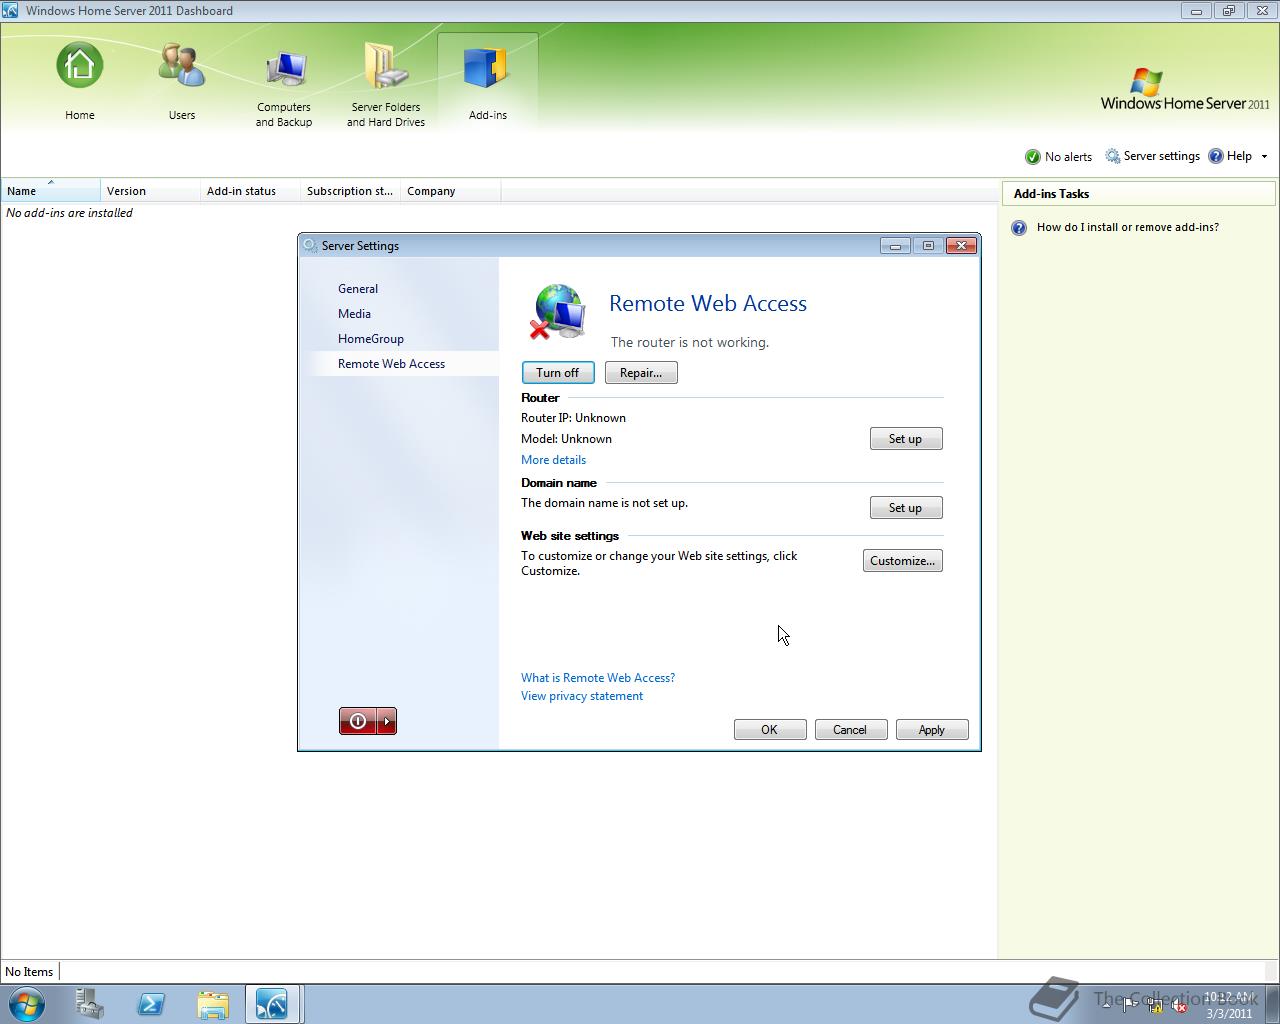Open Server Manager from taskbar
The height and width of the screenshot is (1024, 1280).
pos(90,1004)
